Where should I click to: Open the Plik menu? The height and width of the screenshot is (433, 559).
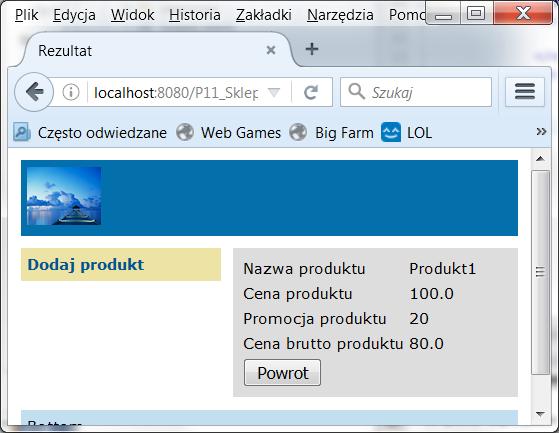[26, 15]
